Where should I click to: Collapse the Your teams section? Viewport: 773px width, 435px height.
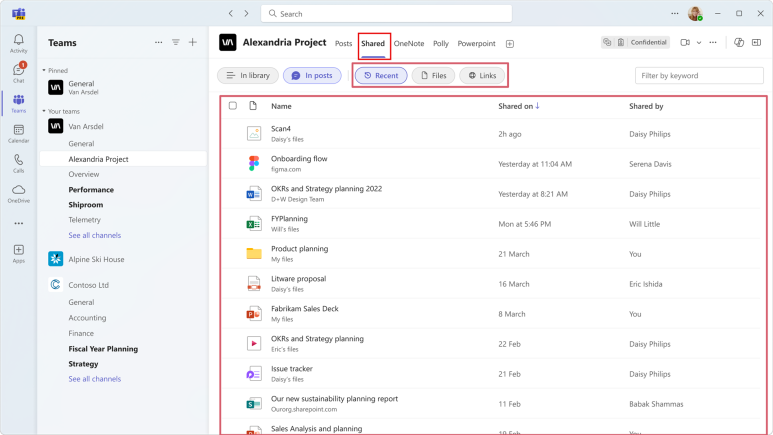click(x=44, y=111)
